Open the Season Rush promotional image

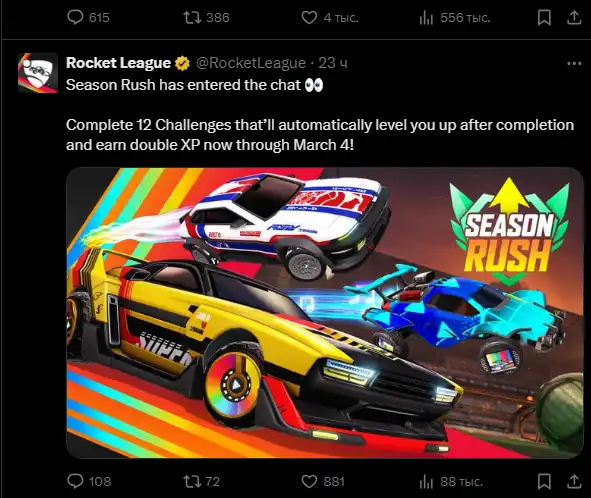pos(325,313)
